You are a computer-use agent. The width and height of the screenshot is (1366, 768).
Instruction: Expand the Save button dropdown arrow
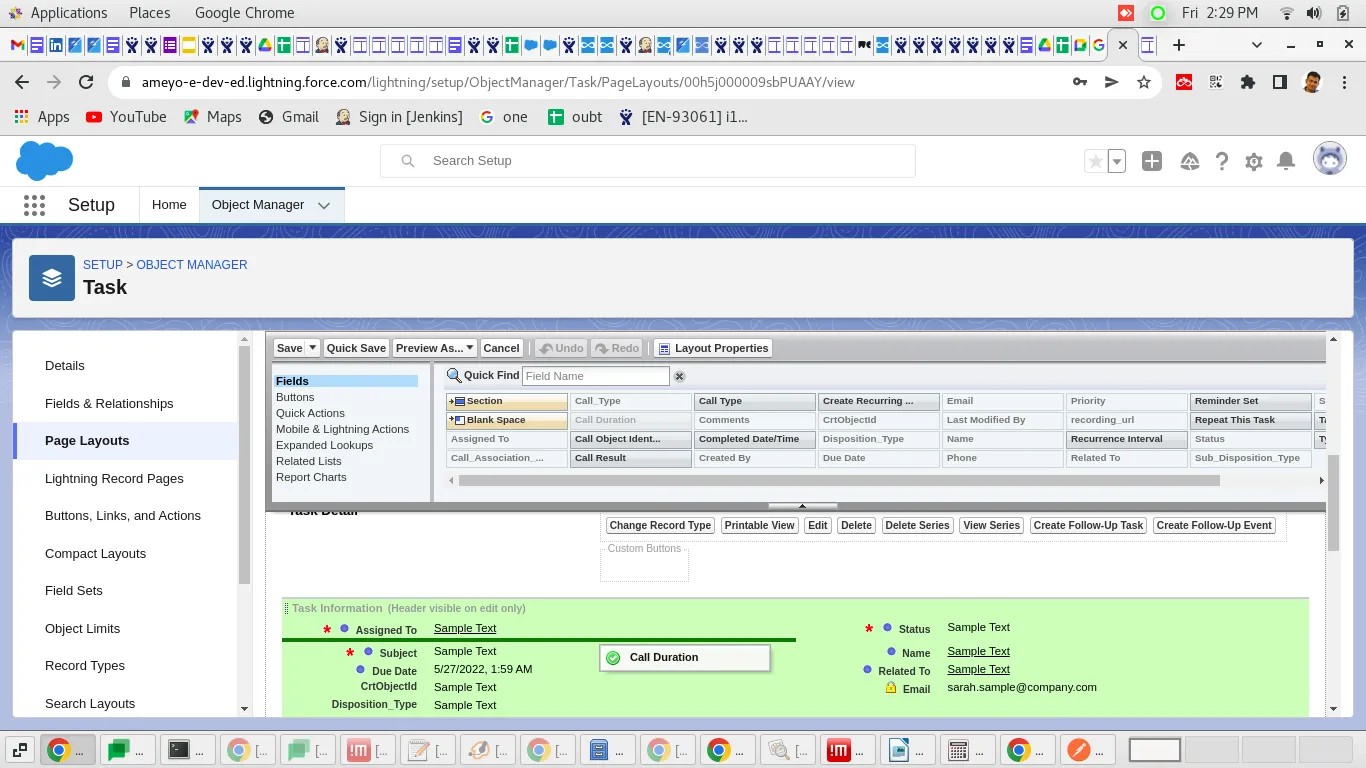[x=313, y=348]
